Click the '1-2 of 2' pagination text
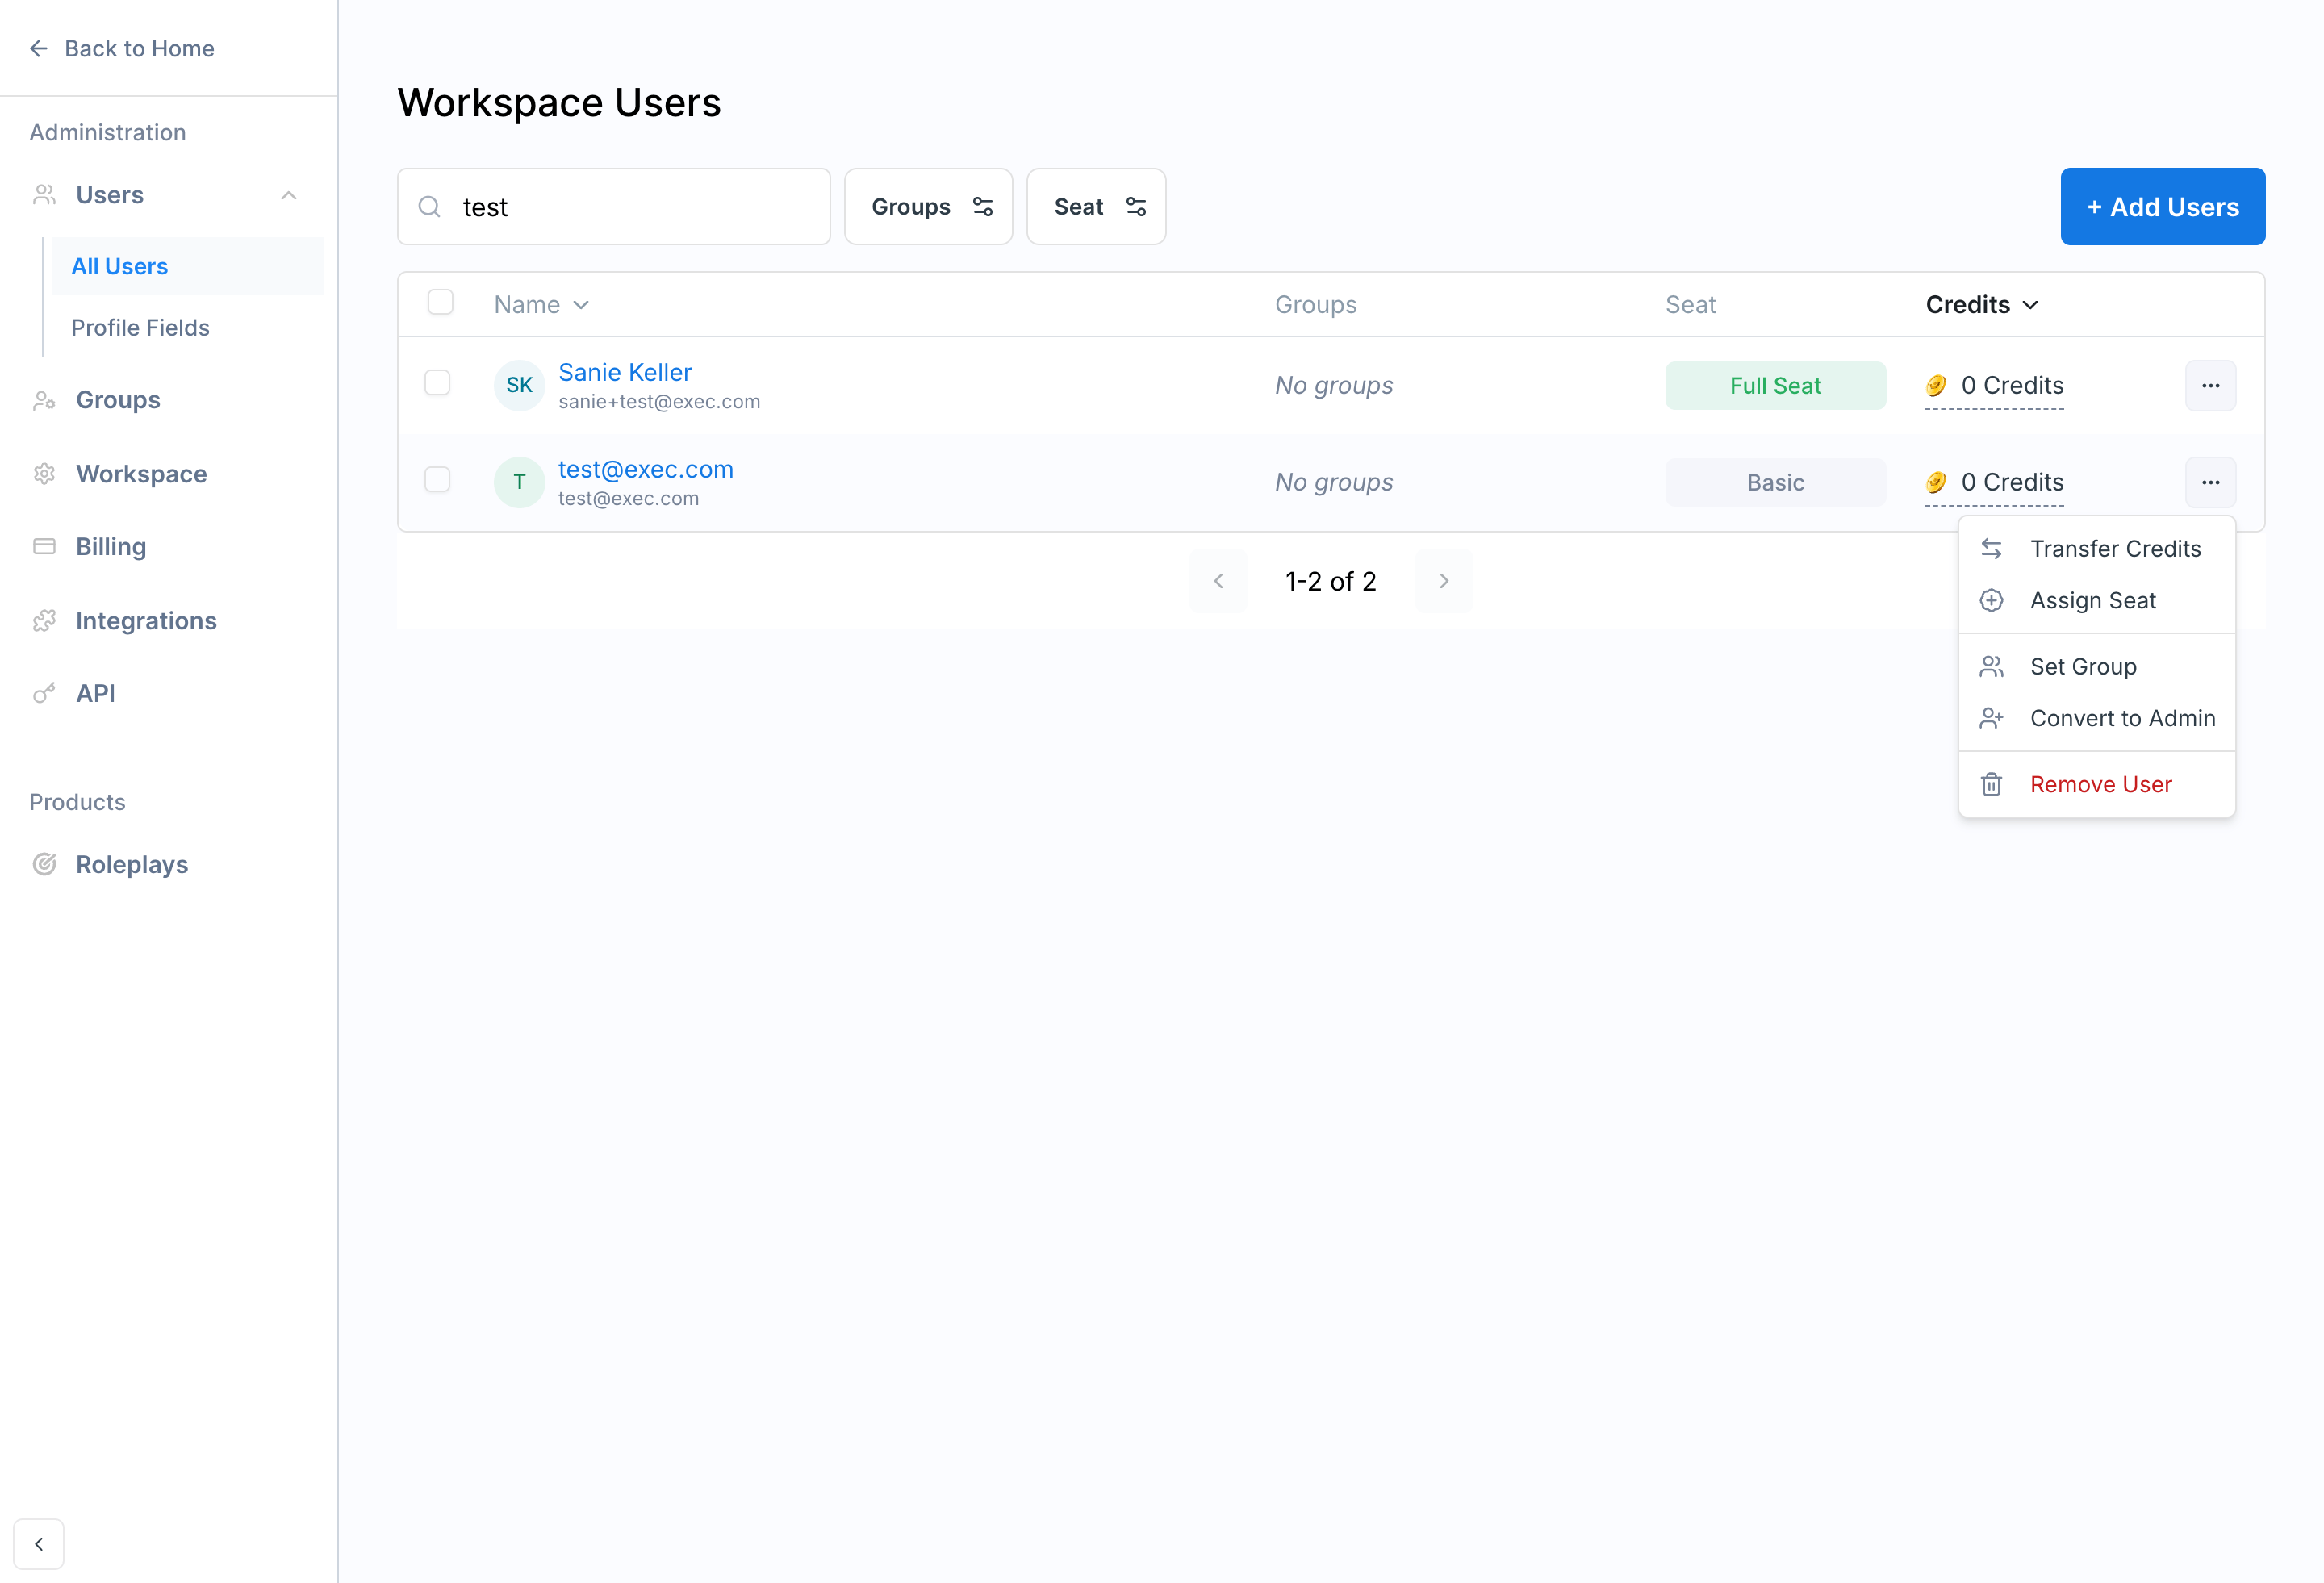The height and width of the screenshot is (1583, 2324). pos(1331,581)
